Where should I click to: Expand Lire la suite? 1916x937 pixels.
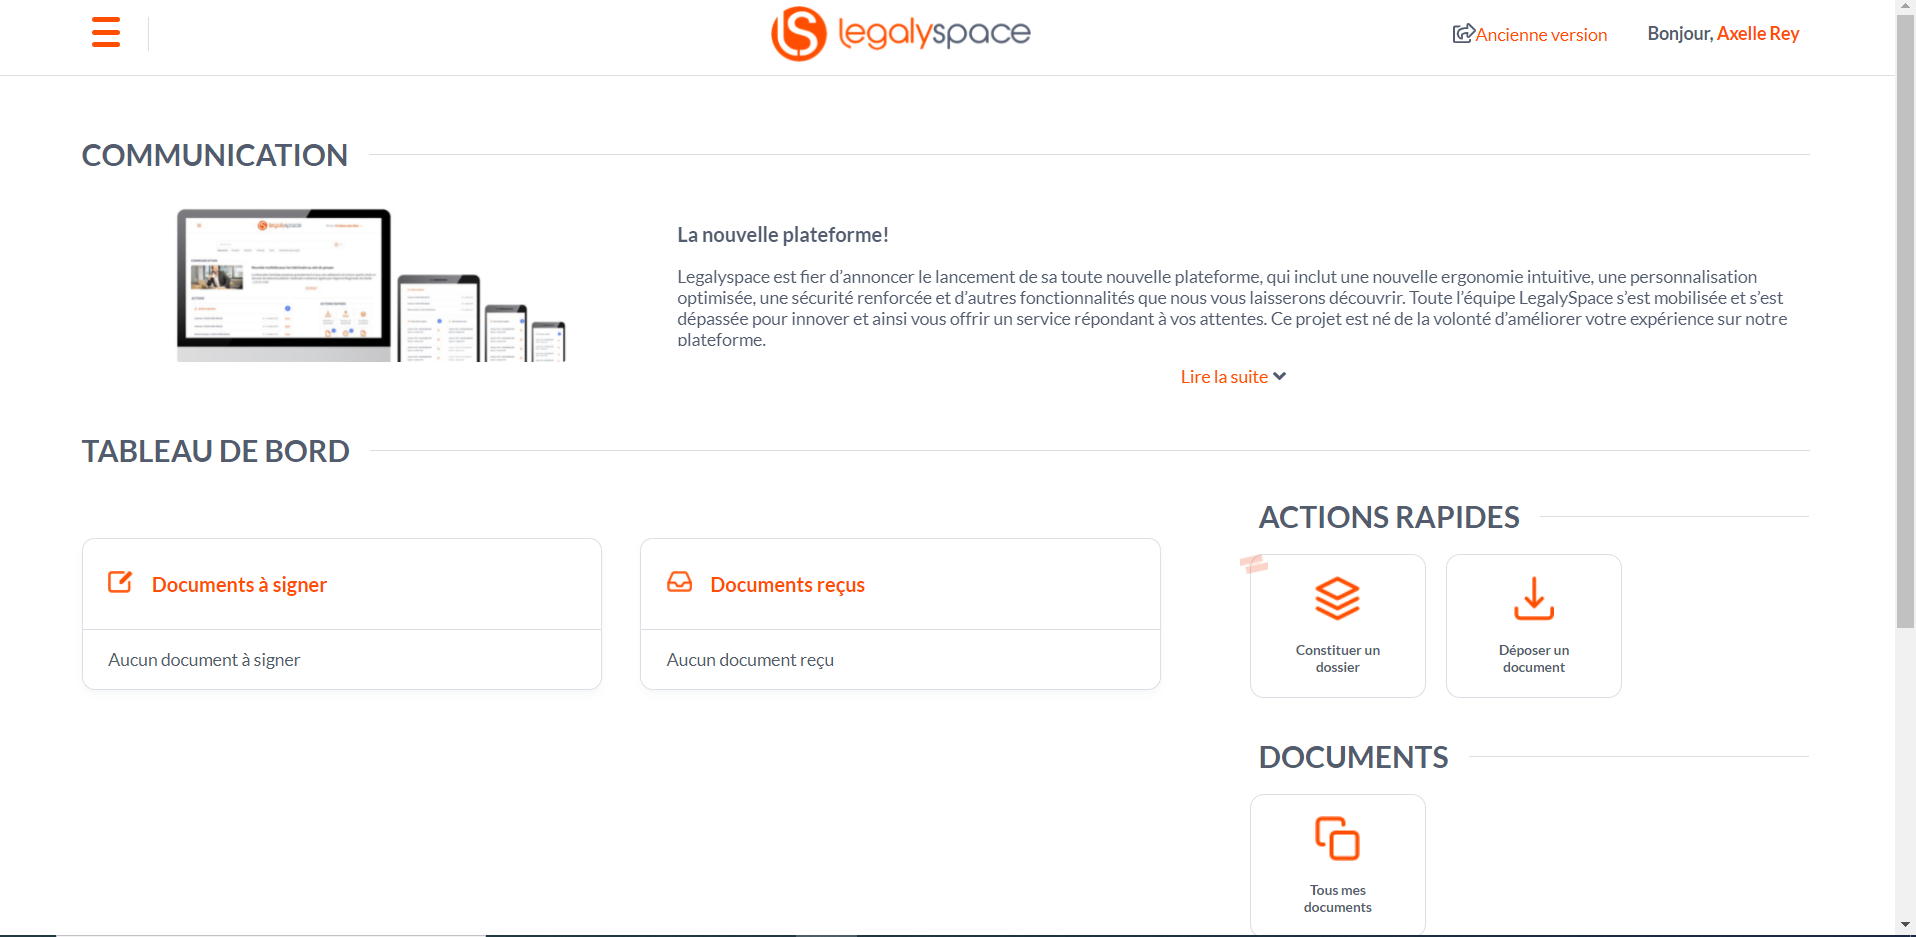1224,377
